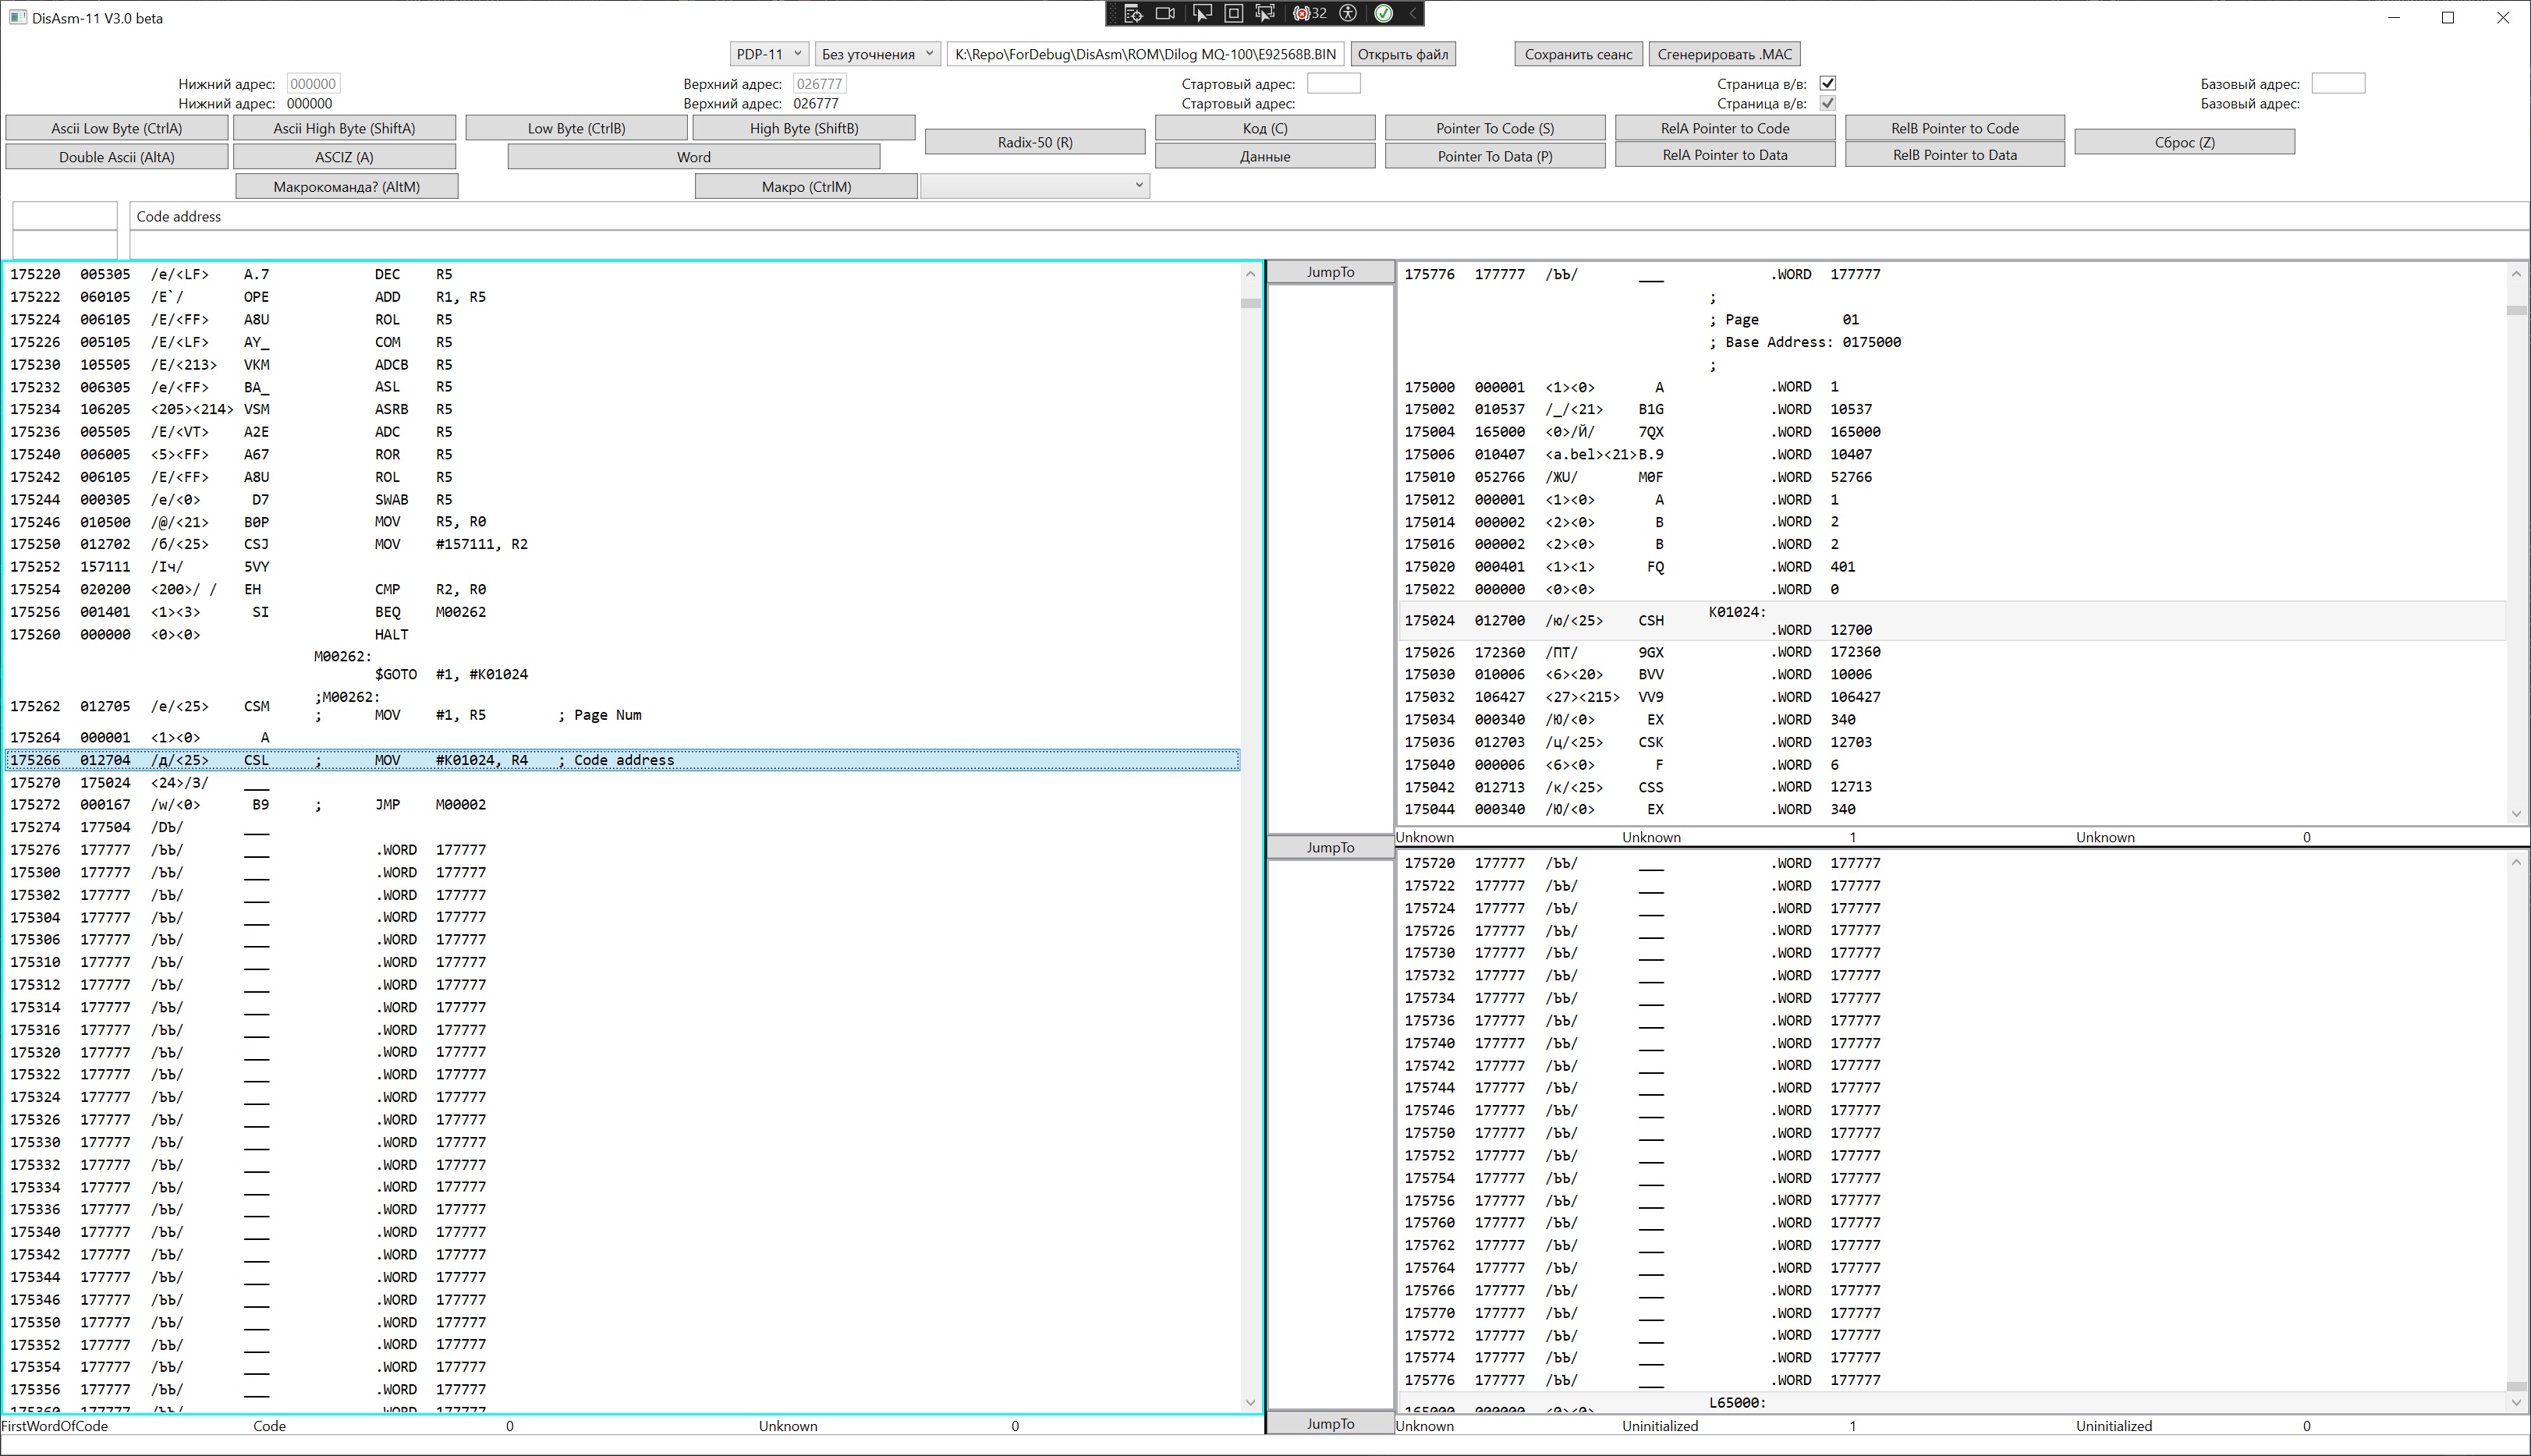This screenshot has height=1456, width=2531.
Task: Click the Display Layout Adorners square icon
Action: pos(1234,13)
